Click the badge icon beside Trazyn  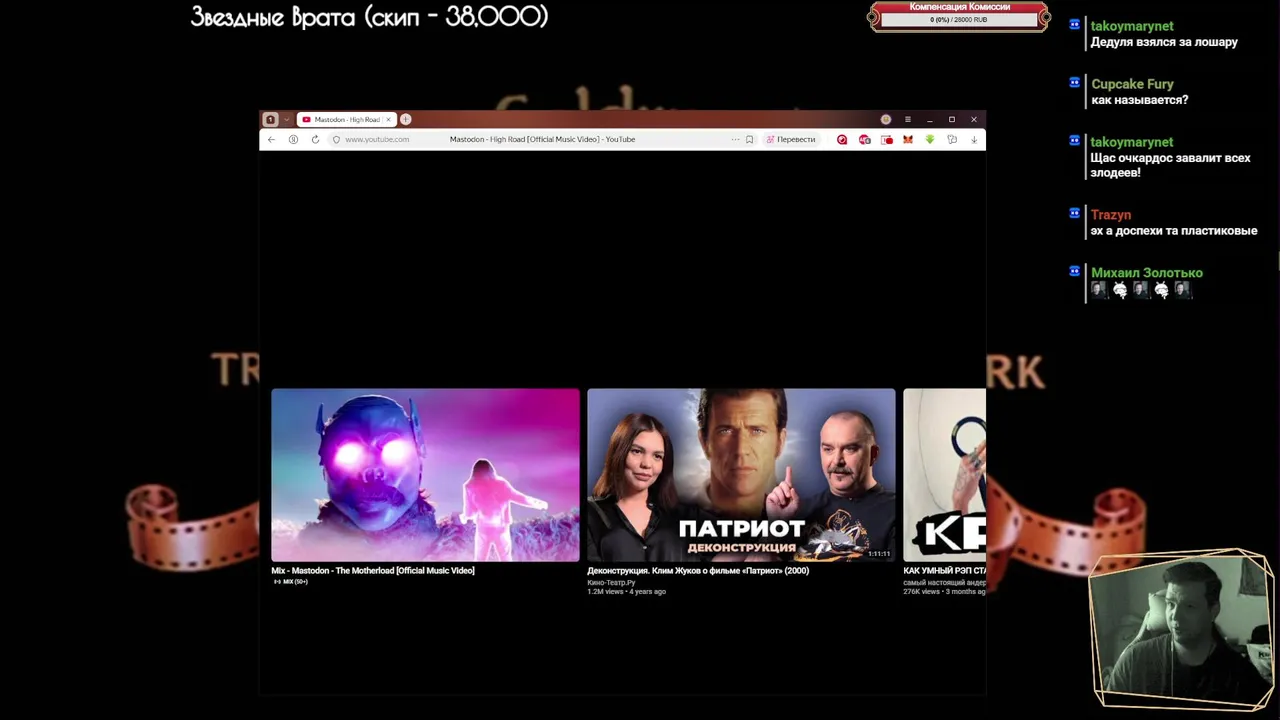pos(1075,213)
